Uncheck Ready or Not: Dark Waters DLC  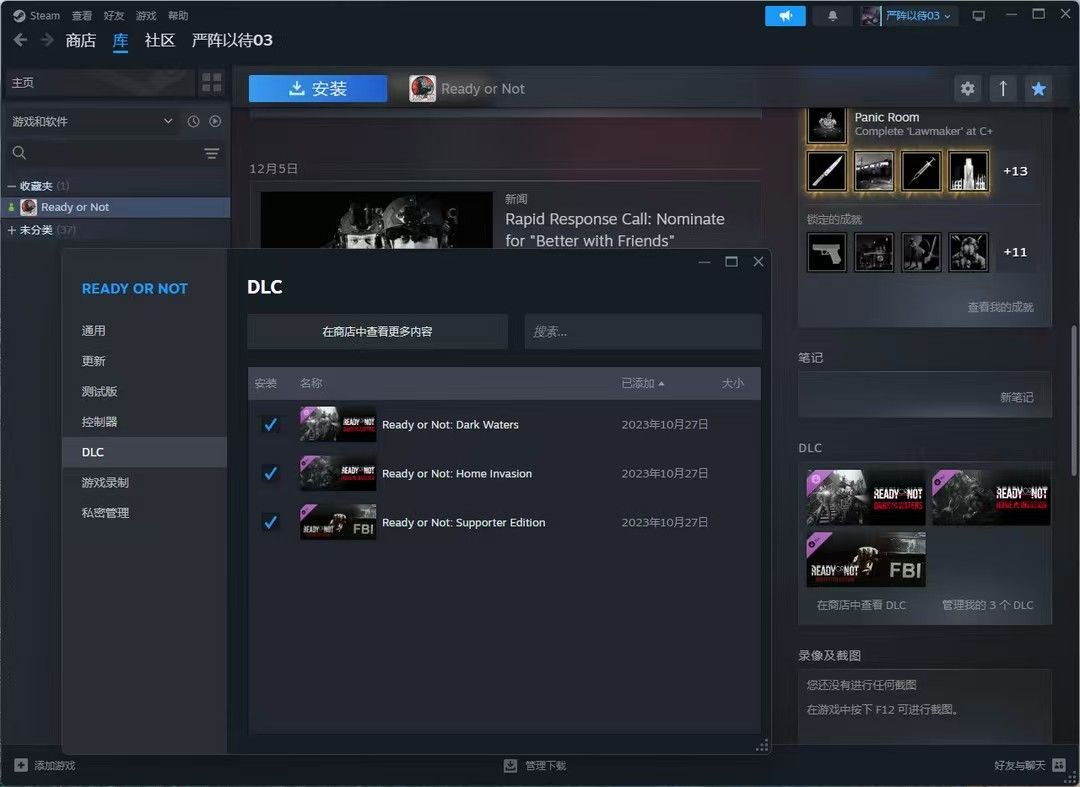(270, 425)
